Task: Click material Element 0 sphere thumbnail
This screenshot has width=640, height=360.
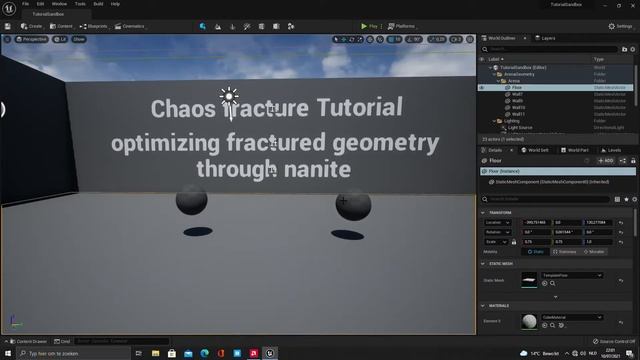Action: (529, 321)
